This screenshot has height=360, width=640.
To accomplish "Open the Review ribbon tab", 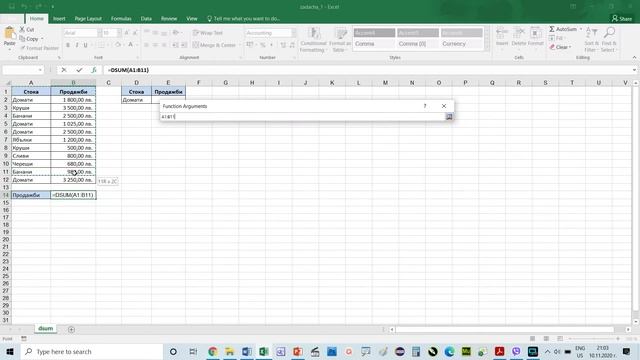I will (169, 19).
